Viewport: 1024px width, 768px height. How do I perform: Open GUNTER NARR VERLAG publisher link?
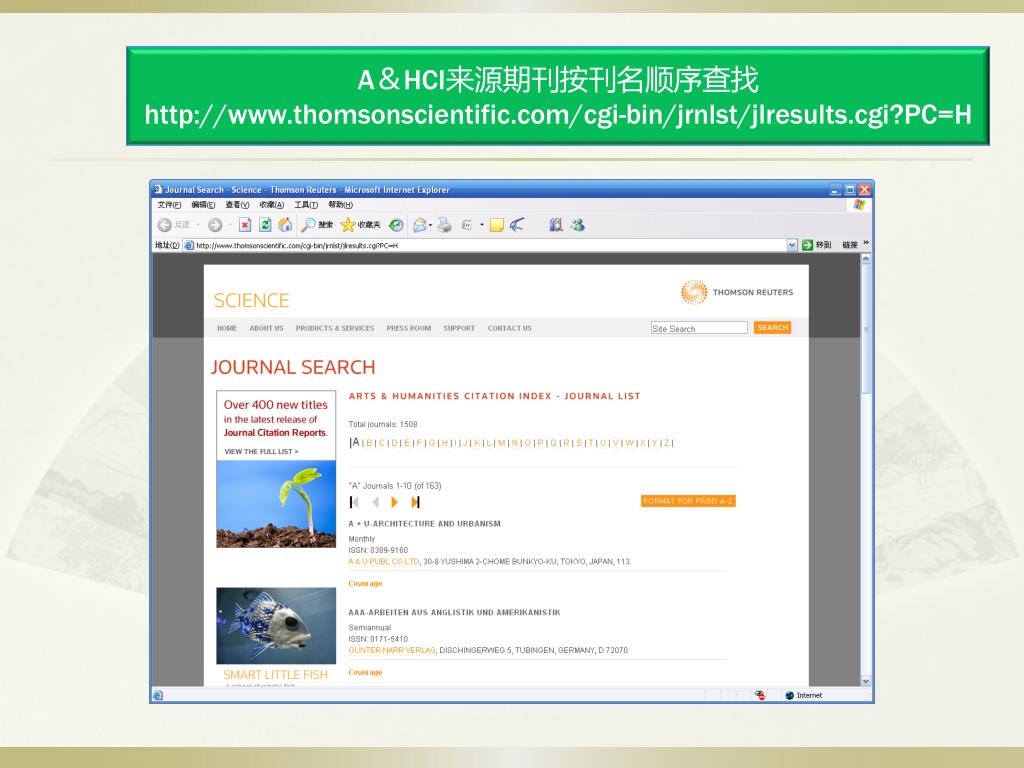tap(392, 650)
